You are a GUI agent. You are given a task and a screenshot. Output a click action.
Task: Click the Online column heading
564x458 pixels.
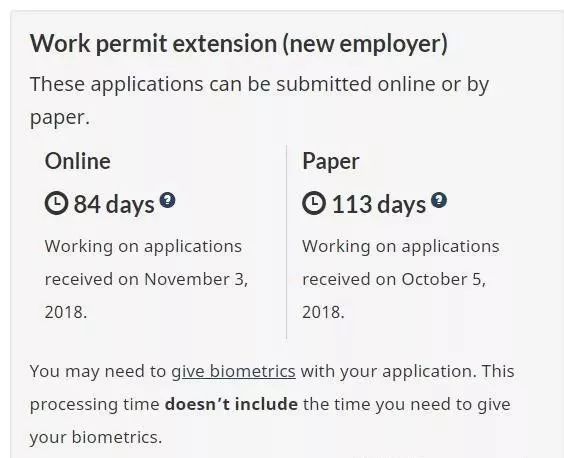(77, 161)
